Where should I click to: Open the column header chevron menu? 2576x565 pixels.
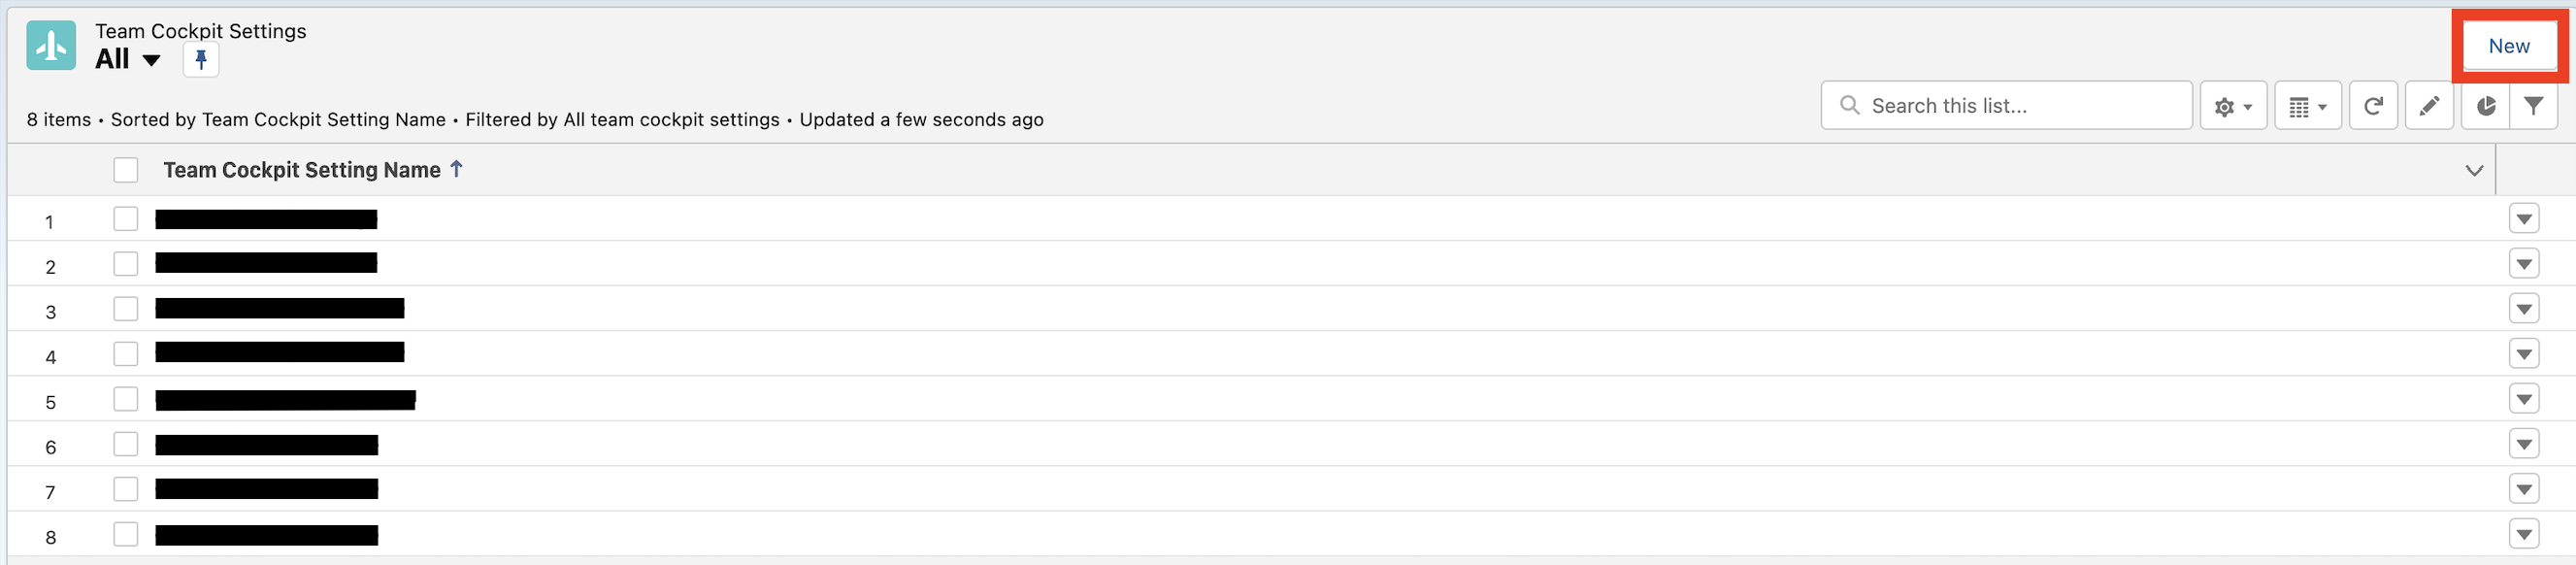(x=2474, y=170)
